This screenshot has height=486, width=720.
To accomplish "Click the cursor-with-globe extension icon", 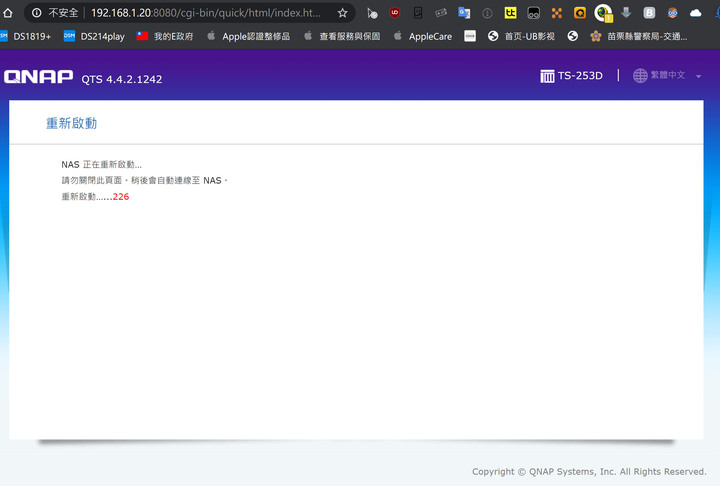I will (x=371, y=13).
